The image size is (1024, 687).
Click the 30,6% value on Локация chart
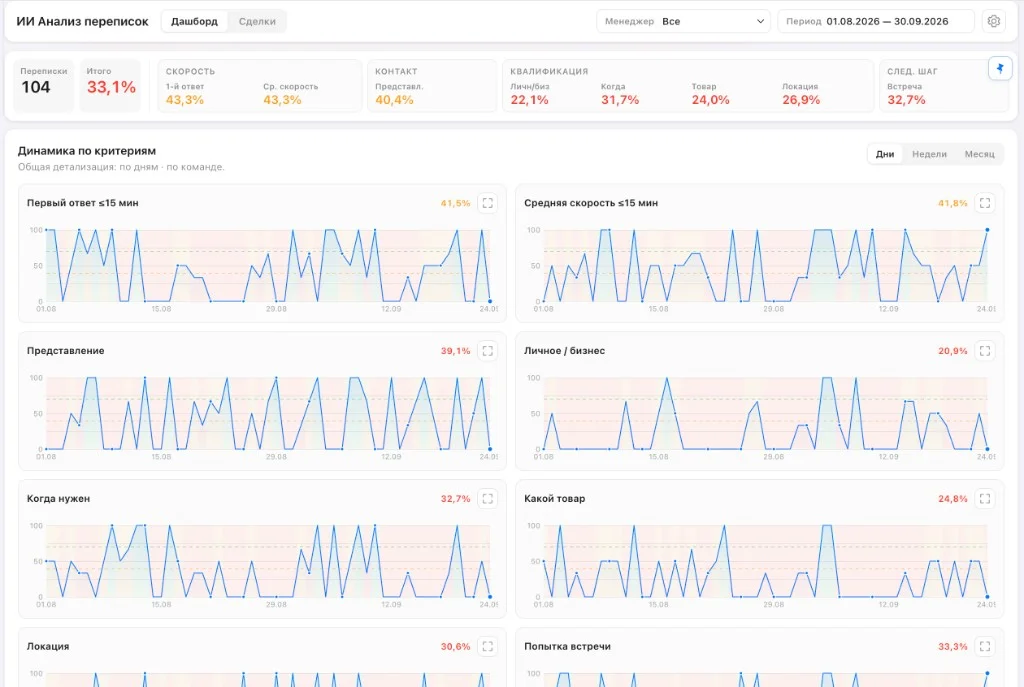tap(455, 647)
